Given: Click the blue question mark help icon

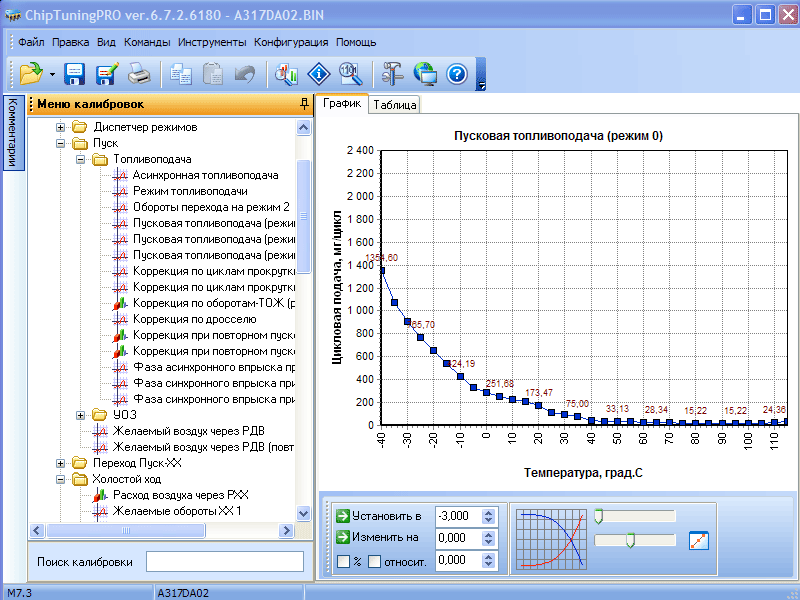Looking at the screenshot, I should click(x=457, y=73).
